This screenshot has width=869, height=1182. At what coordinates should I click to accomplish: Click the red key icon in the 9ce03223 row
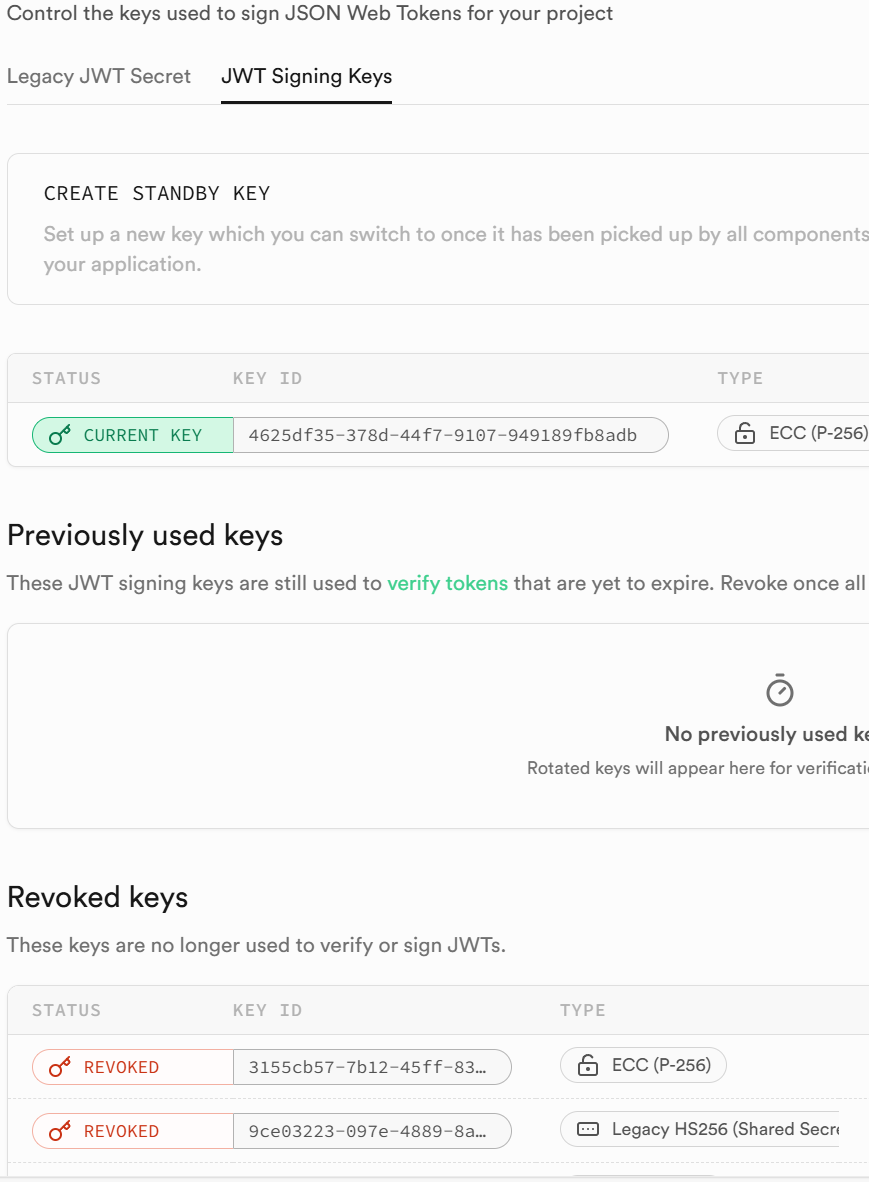coord(60,1131)
